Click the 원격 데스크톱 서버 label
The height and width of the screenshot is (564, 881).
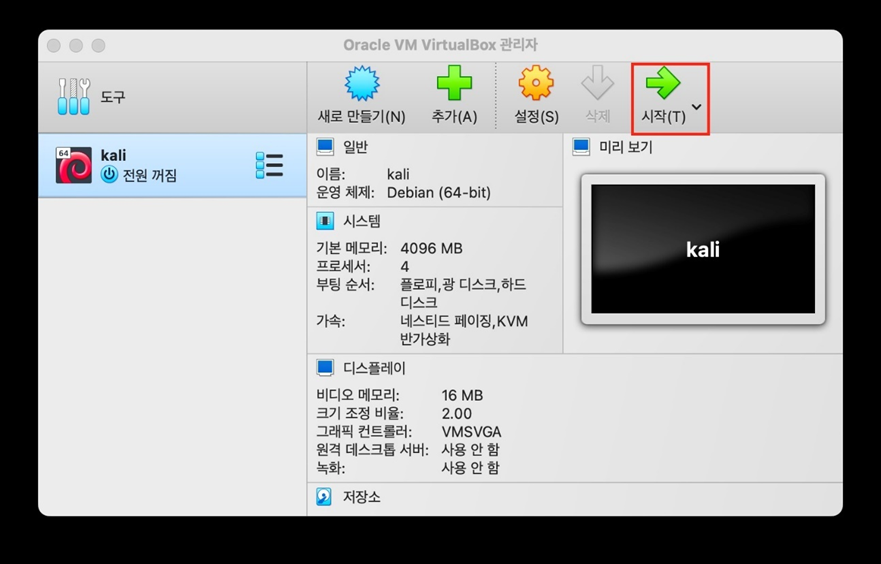(372, 449)
